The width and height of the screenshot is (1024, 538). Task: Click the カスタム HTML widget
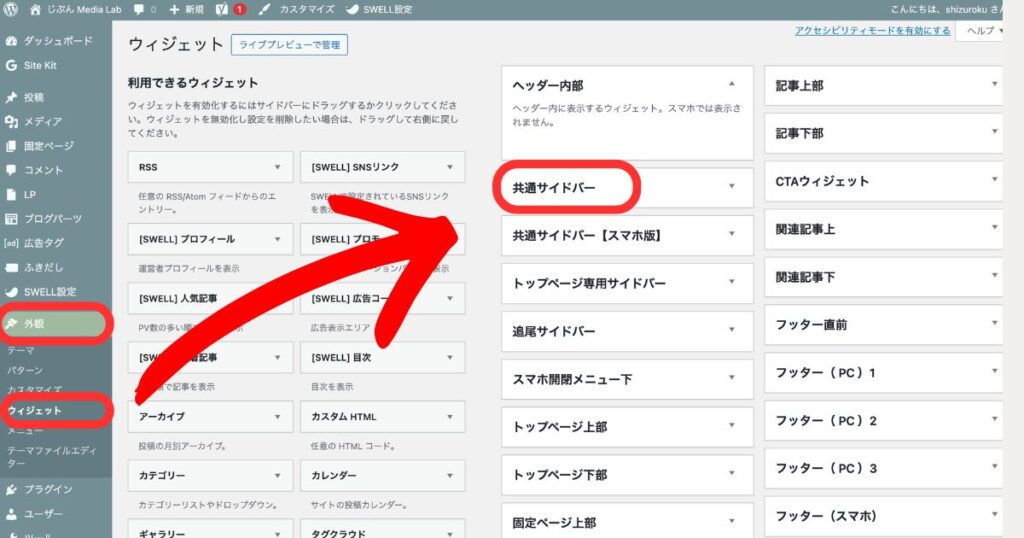click(380, 416)
